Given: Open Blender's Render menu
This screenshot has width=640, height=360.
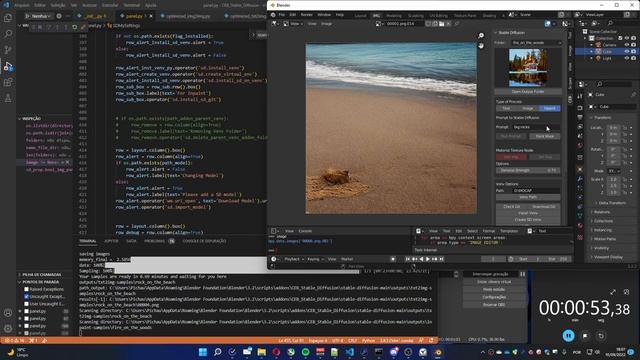Looking at the screenshot, I should click(307, 15).
